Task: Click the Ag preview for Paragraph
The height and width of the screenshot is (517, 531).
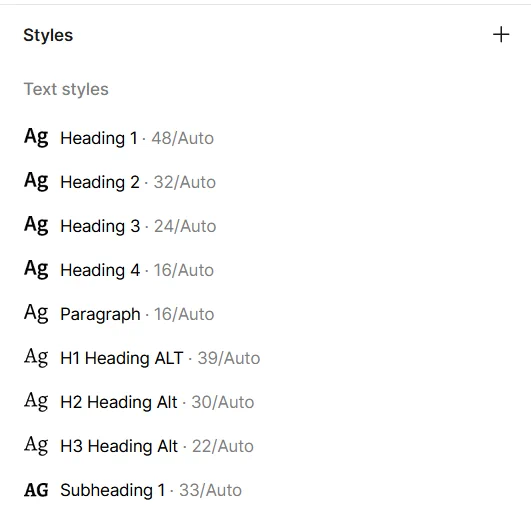Action: [x=36, y=314]
